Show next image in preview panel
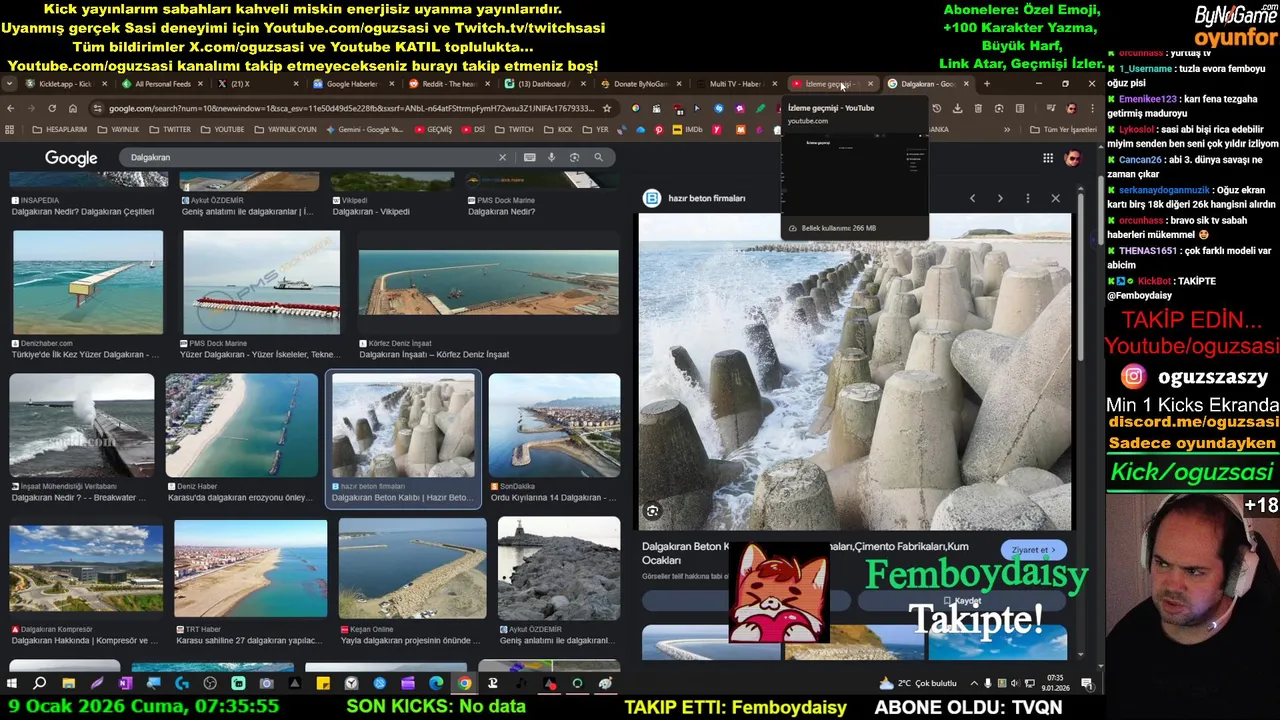The height and width of the screenshot is (720, 1280). pyautogui.click(x=1000, y=198)
